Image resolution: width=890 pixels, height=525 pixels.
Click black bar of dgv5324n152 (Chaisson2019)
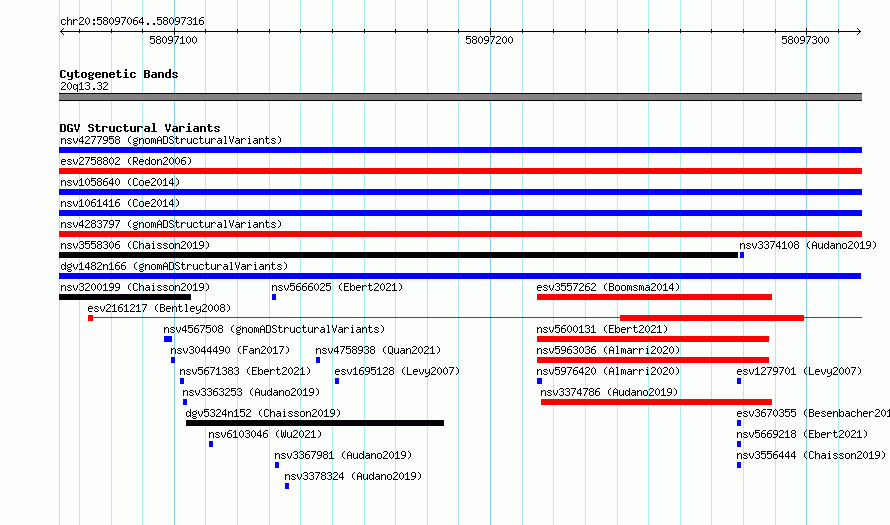[x=315, y=423]
